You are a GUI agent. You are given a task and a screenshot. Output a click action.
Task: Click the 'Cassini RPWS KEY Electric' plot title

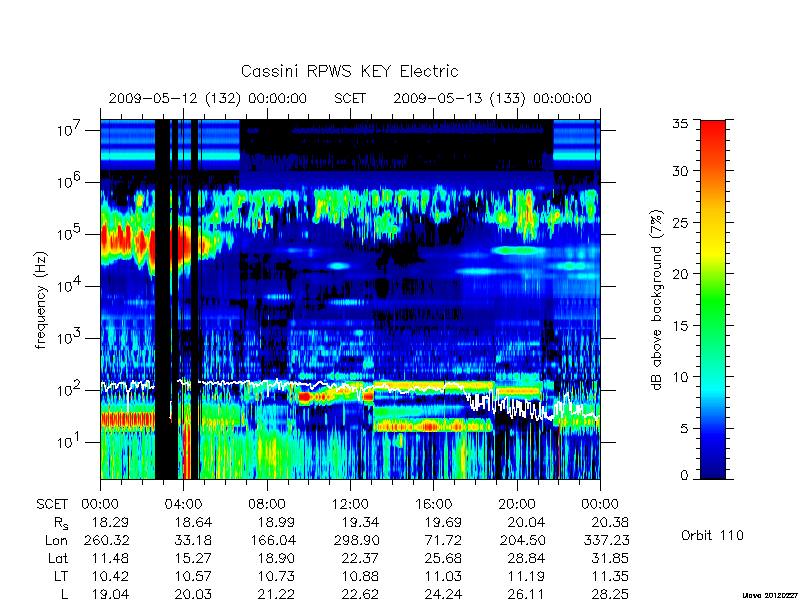(x=349, y=71)
